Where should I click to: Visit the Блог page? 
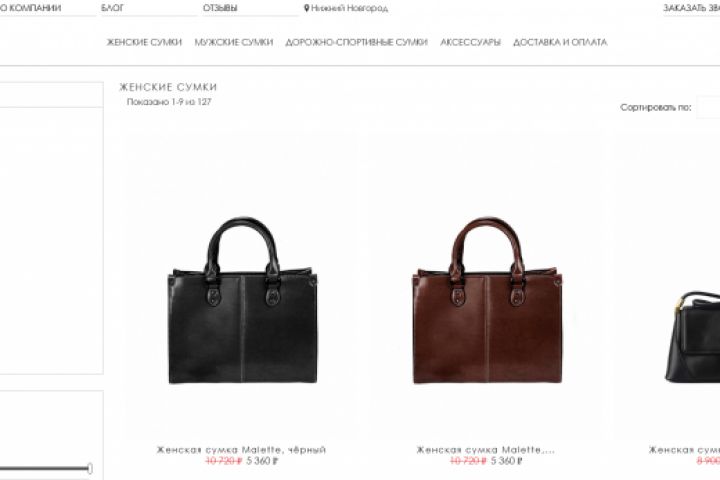pos(112,8)
